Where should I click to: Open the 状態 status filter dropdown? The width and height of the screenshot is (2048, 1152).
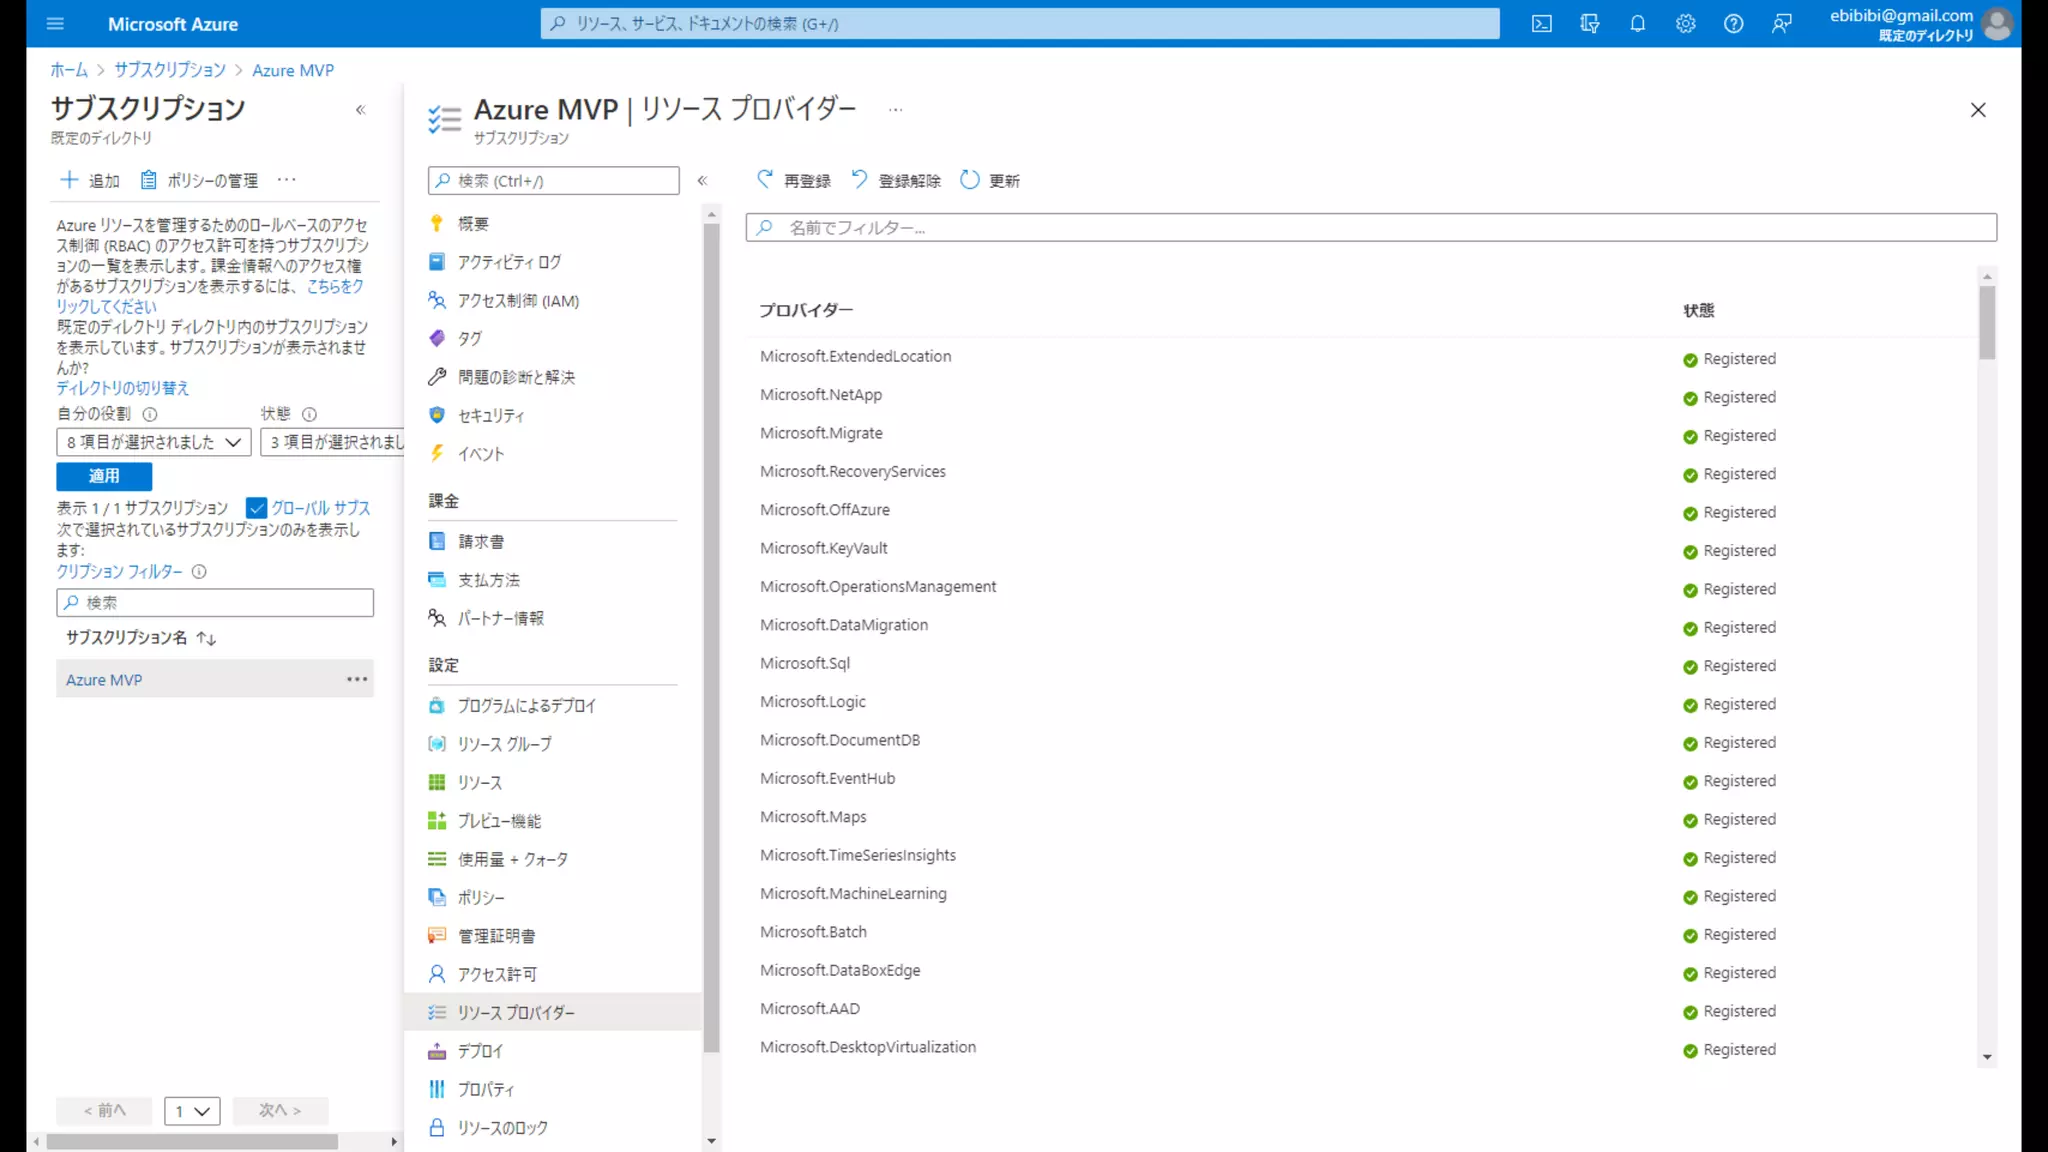tap(333, 442)
